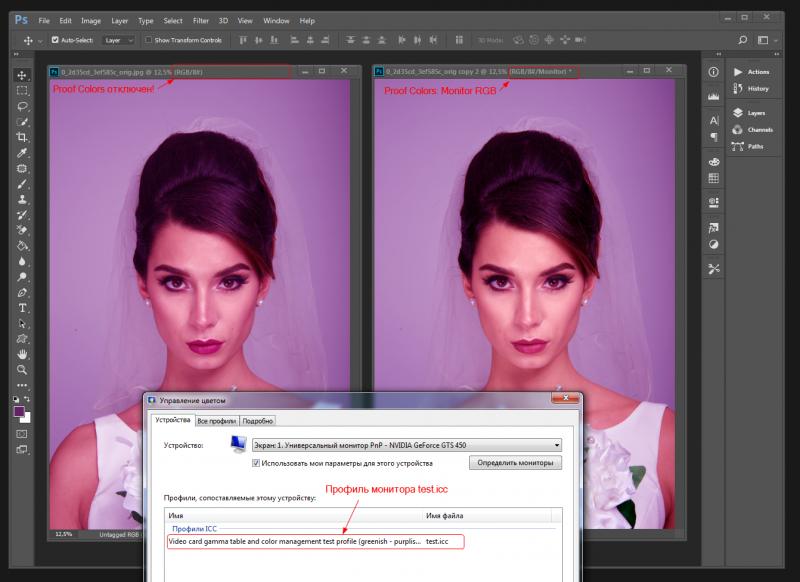The image size is (800, 582).
Task: Expand the toolbox with double arrows
Action: click(16, 54)
